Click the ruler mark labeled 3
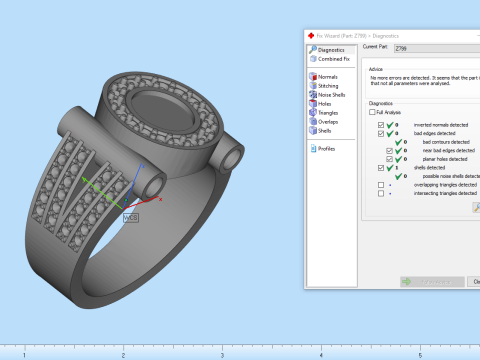Viewport: 480px width, 360px height. pos(222,355)
